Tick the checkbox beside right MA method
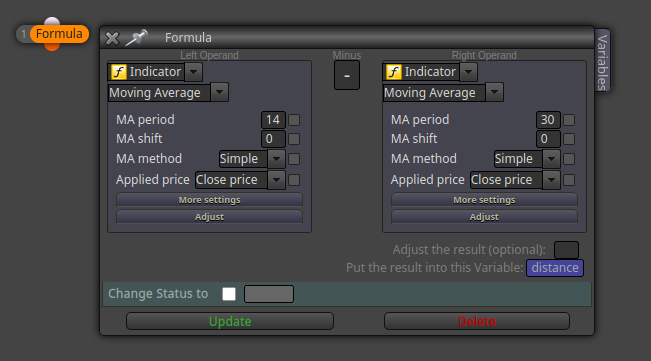651x361 pixels. (569, 159)
